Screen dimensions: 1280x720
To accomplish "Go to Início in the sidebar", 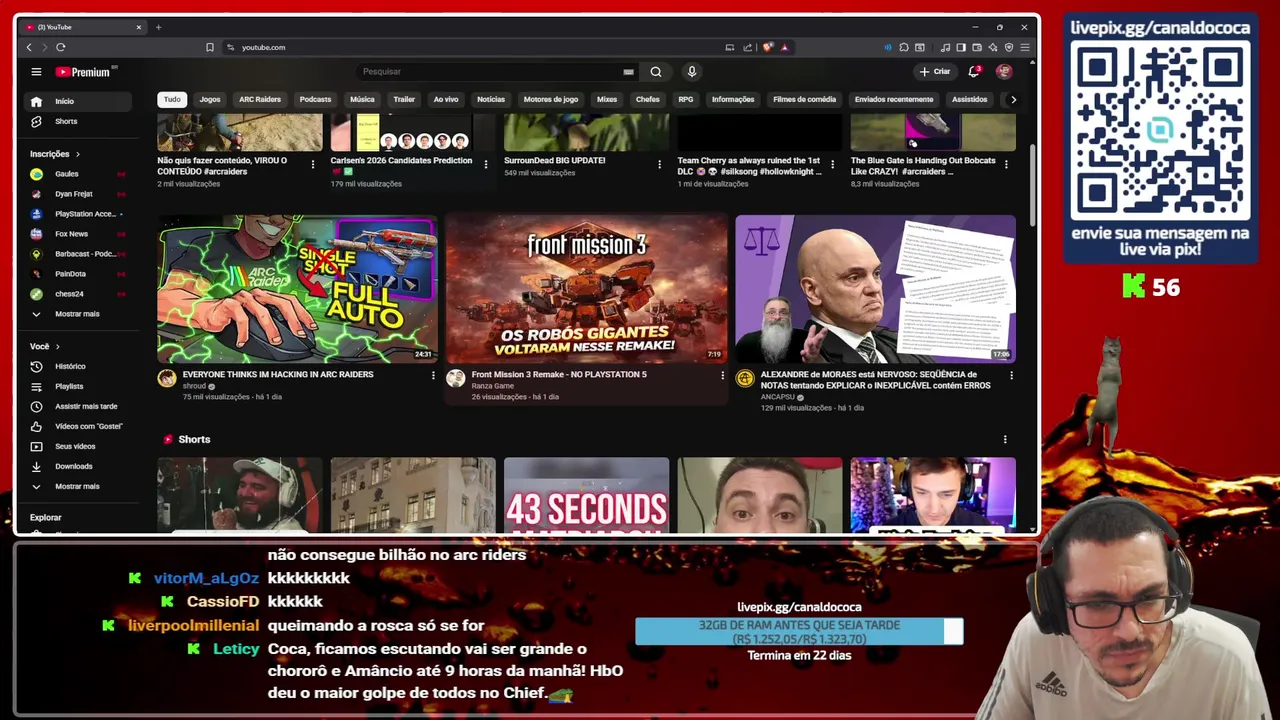I will point(78,101).
